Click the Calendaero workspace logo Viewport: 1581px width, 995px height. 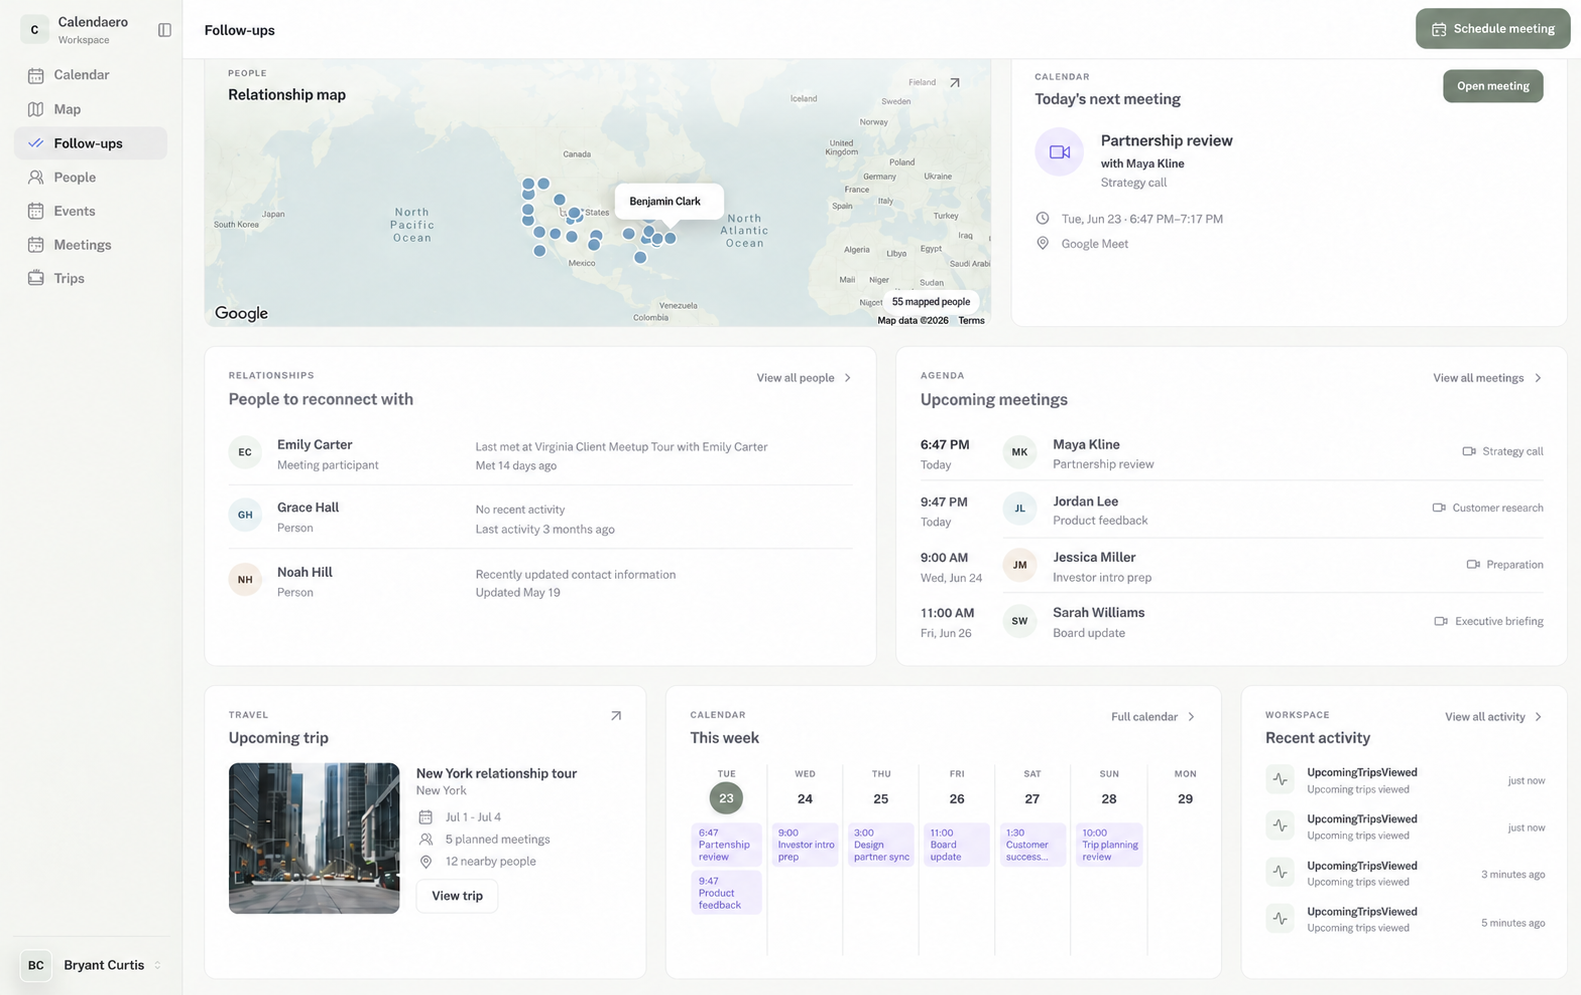click(34, 30)
